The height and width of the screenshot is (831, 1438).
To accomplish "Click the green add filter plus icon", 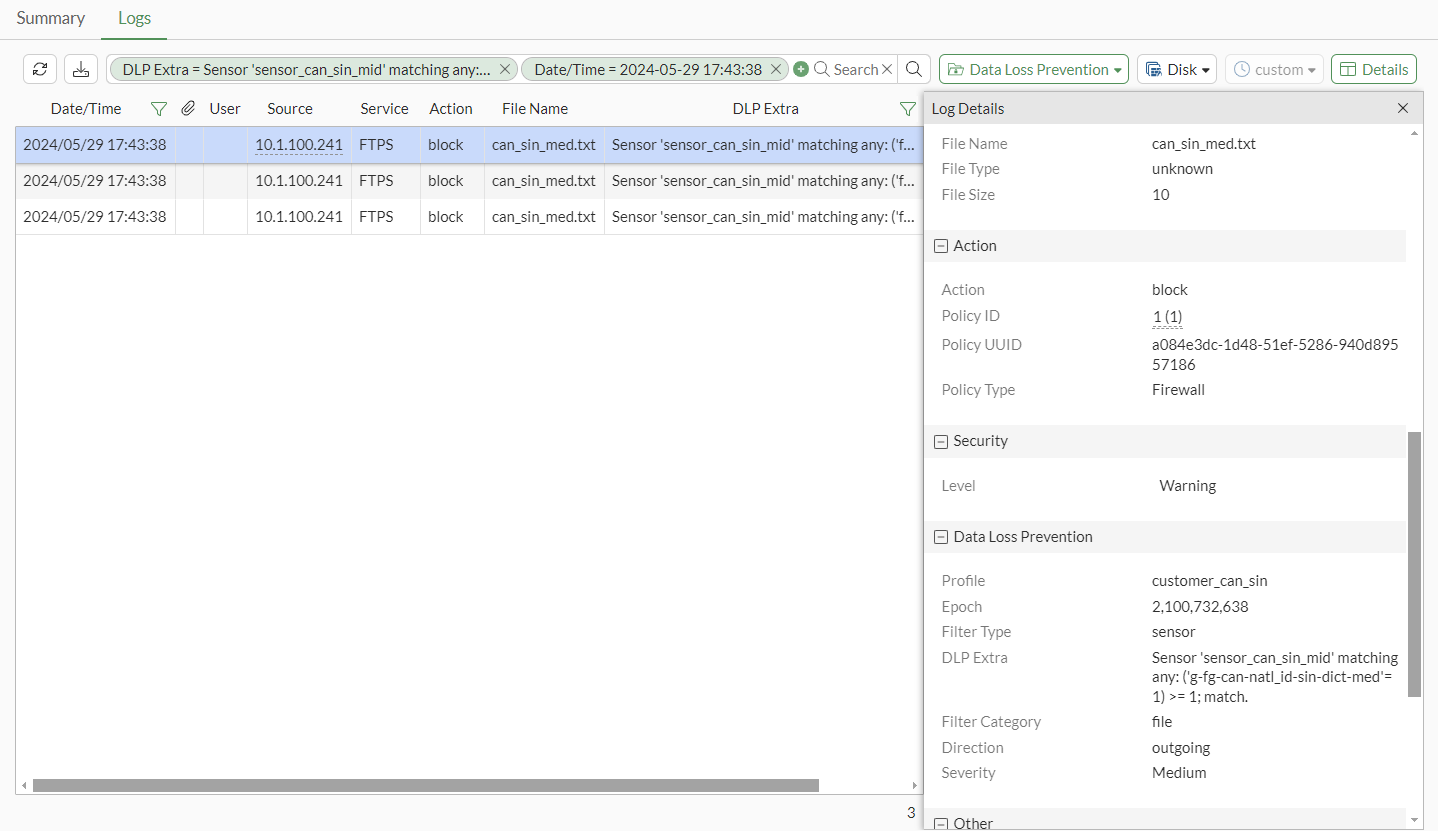I will (801, 69).
